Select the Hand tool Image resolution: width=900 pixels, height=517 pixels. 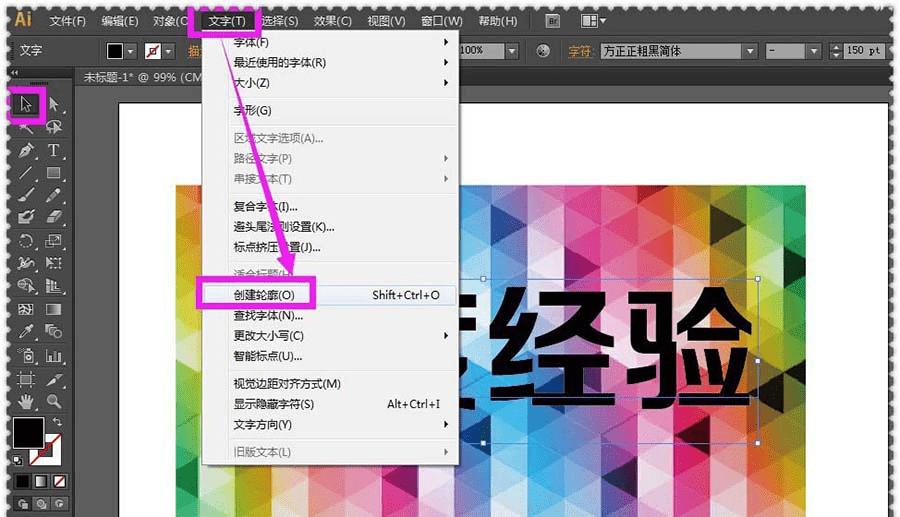26,401
